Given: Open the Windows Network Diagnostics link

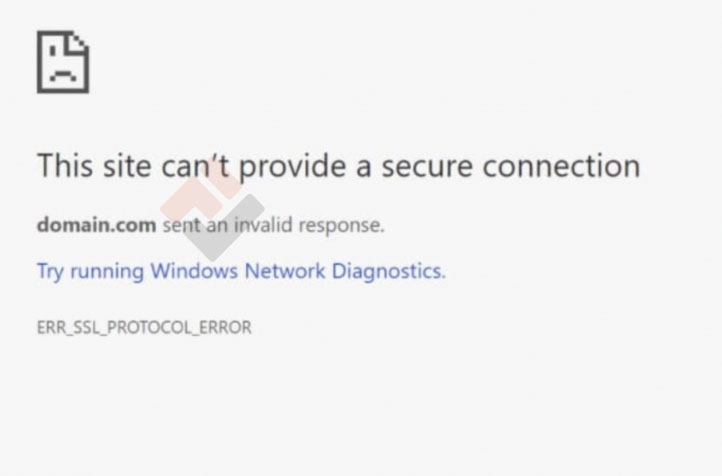Looking at the screenshot, I should click(x=241, y=271).
